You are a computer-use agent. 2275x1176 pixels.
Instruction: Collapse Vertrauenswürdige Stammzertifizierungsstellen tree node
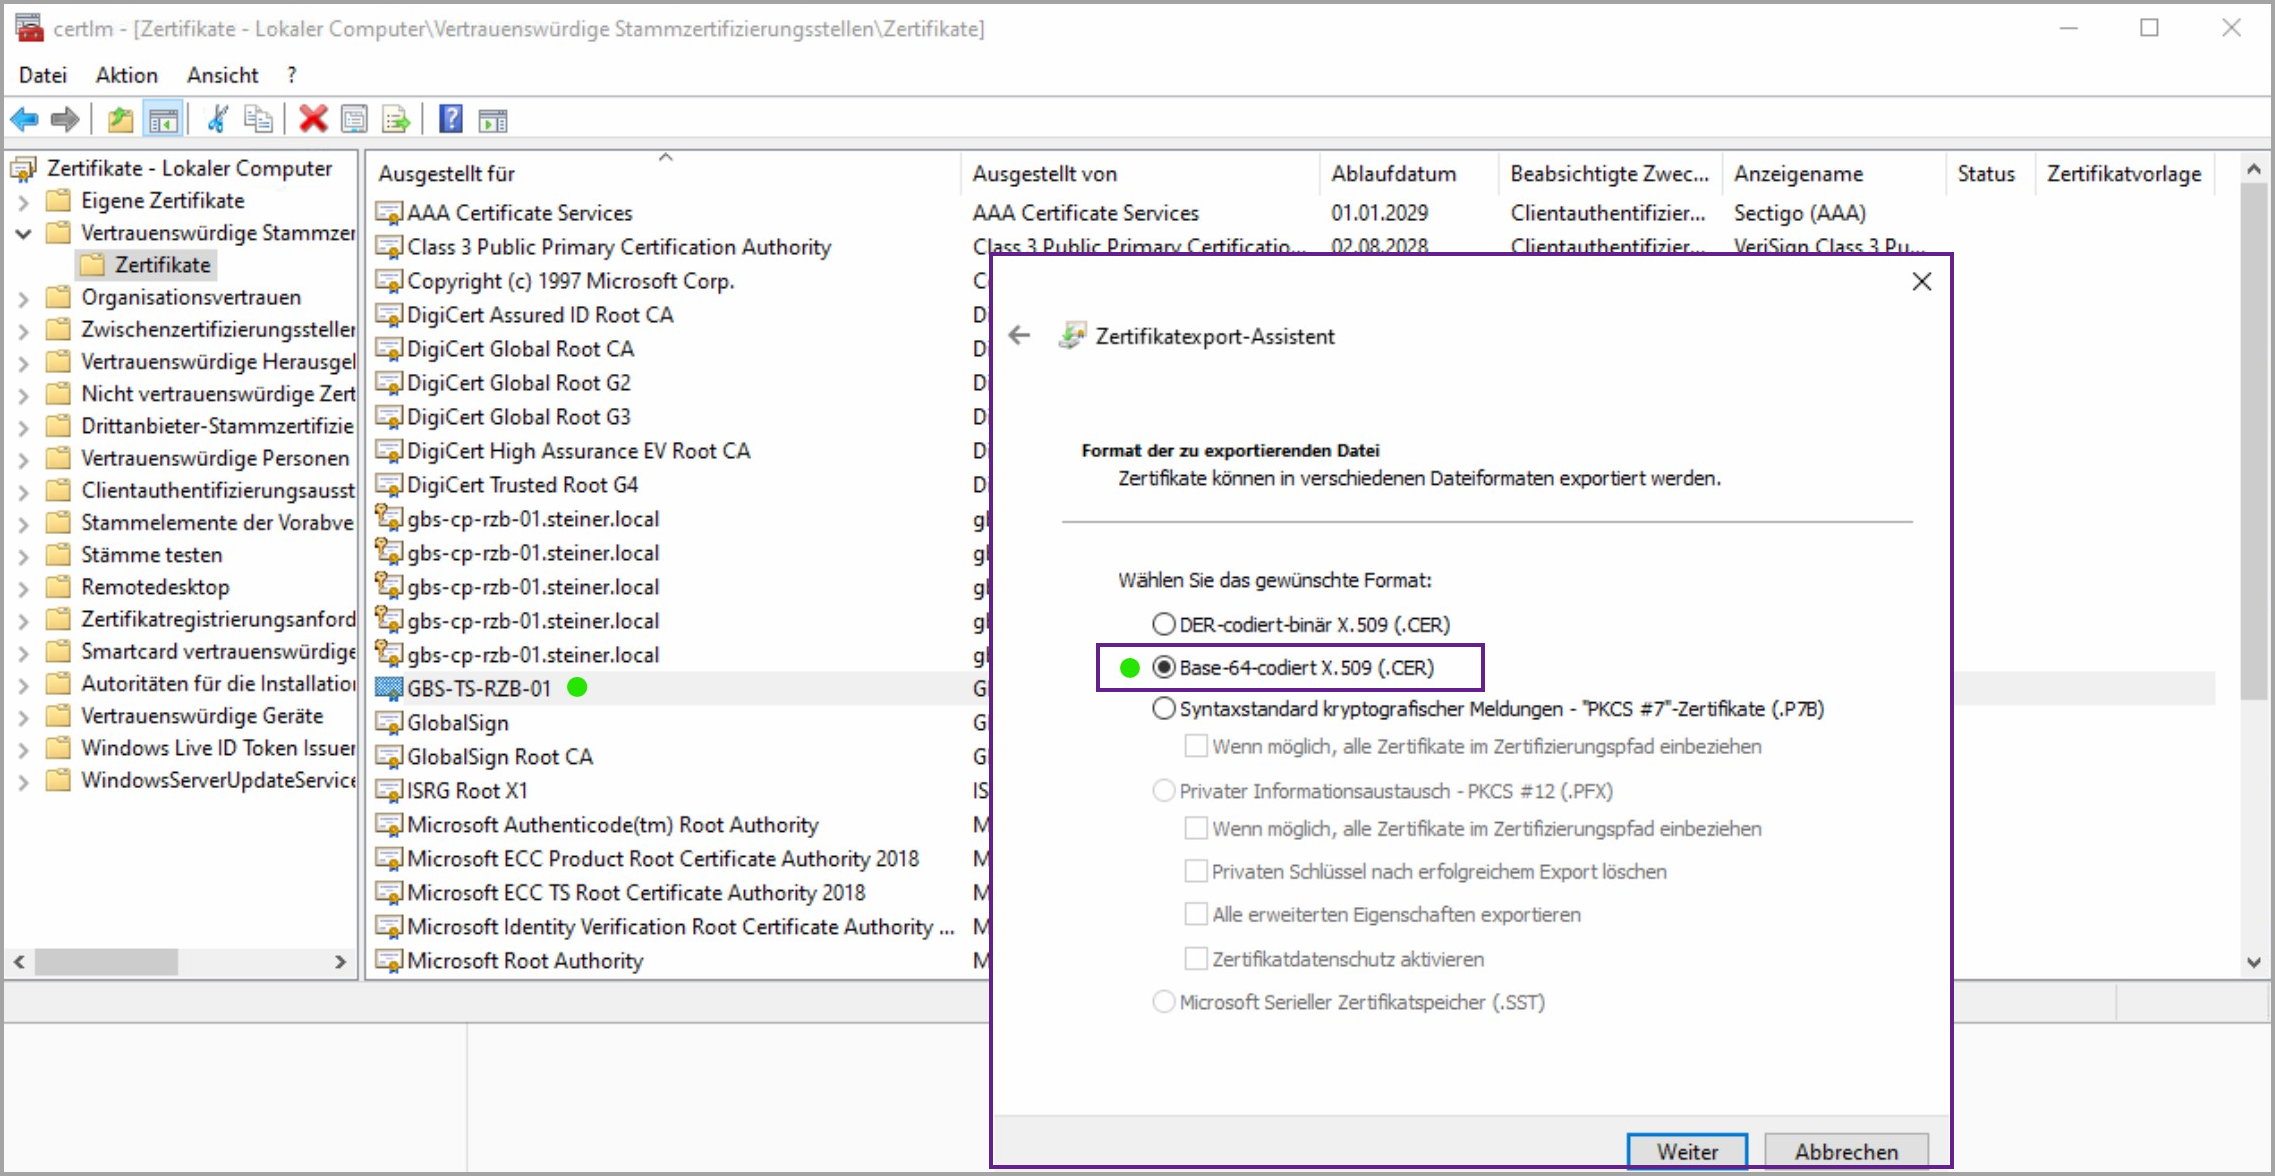[24, 234]
